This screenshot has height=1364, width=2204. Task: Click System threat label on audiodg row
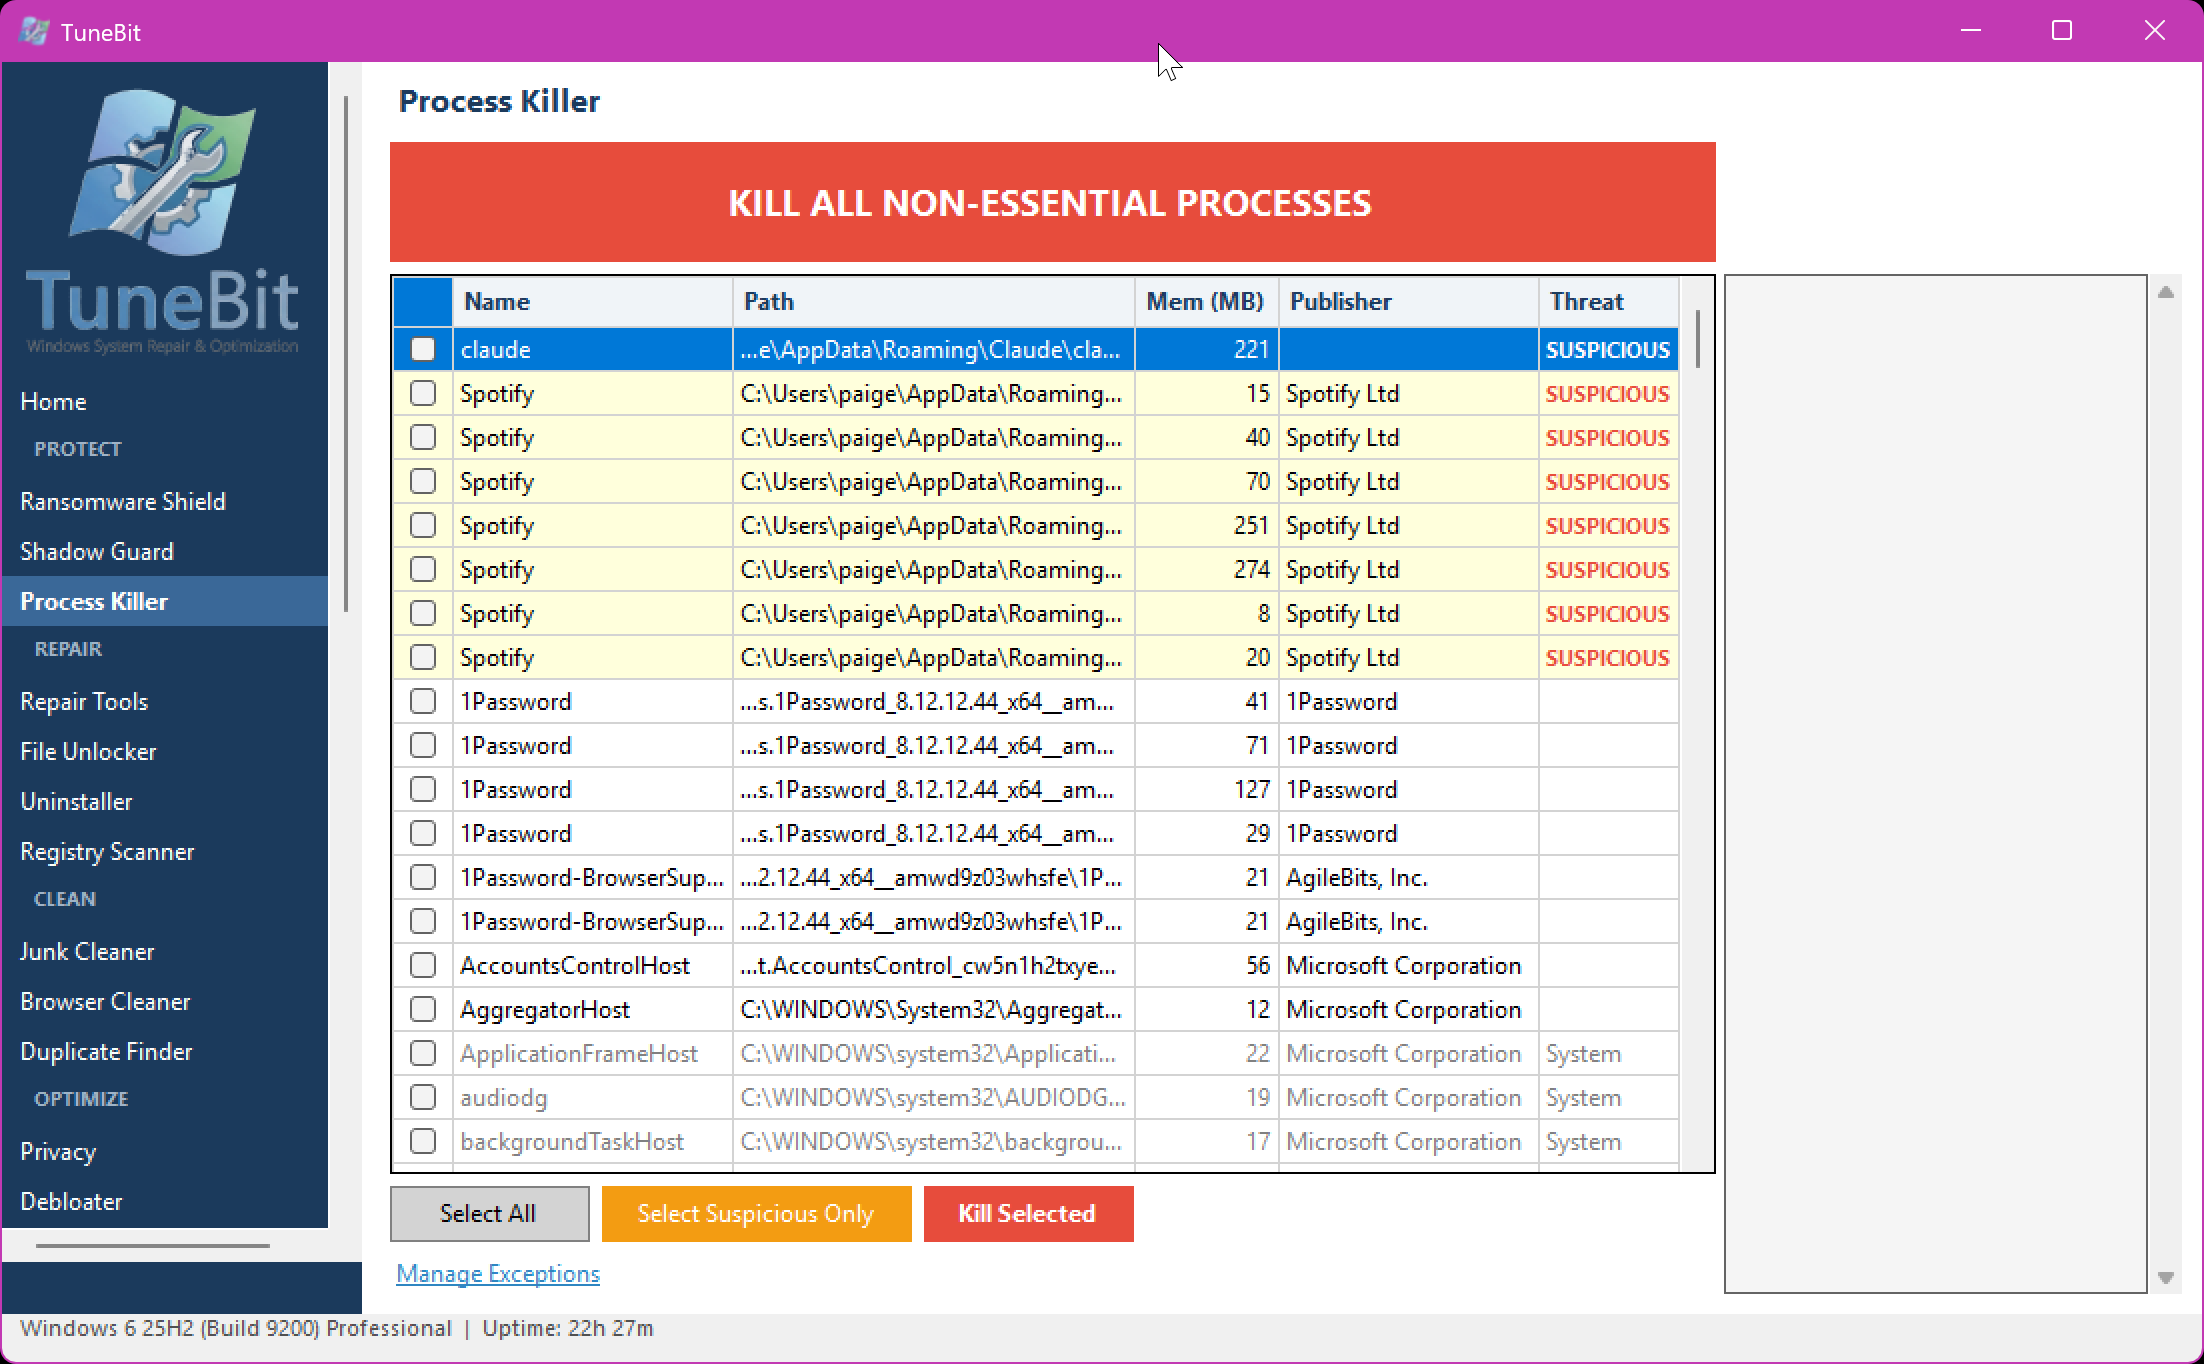coord(1584,1097)
